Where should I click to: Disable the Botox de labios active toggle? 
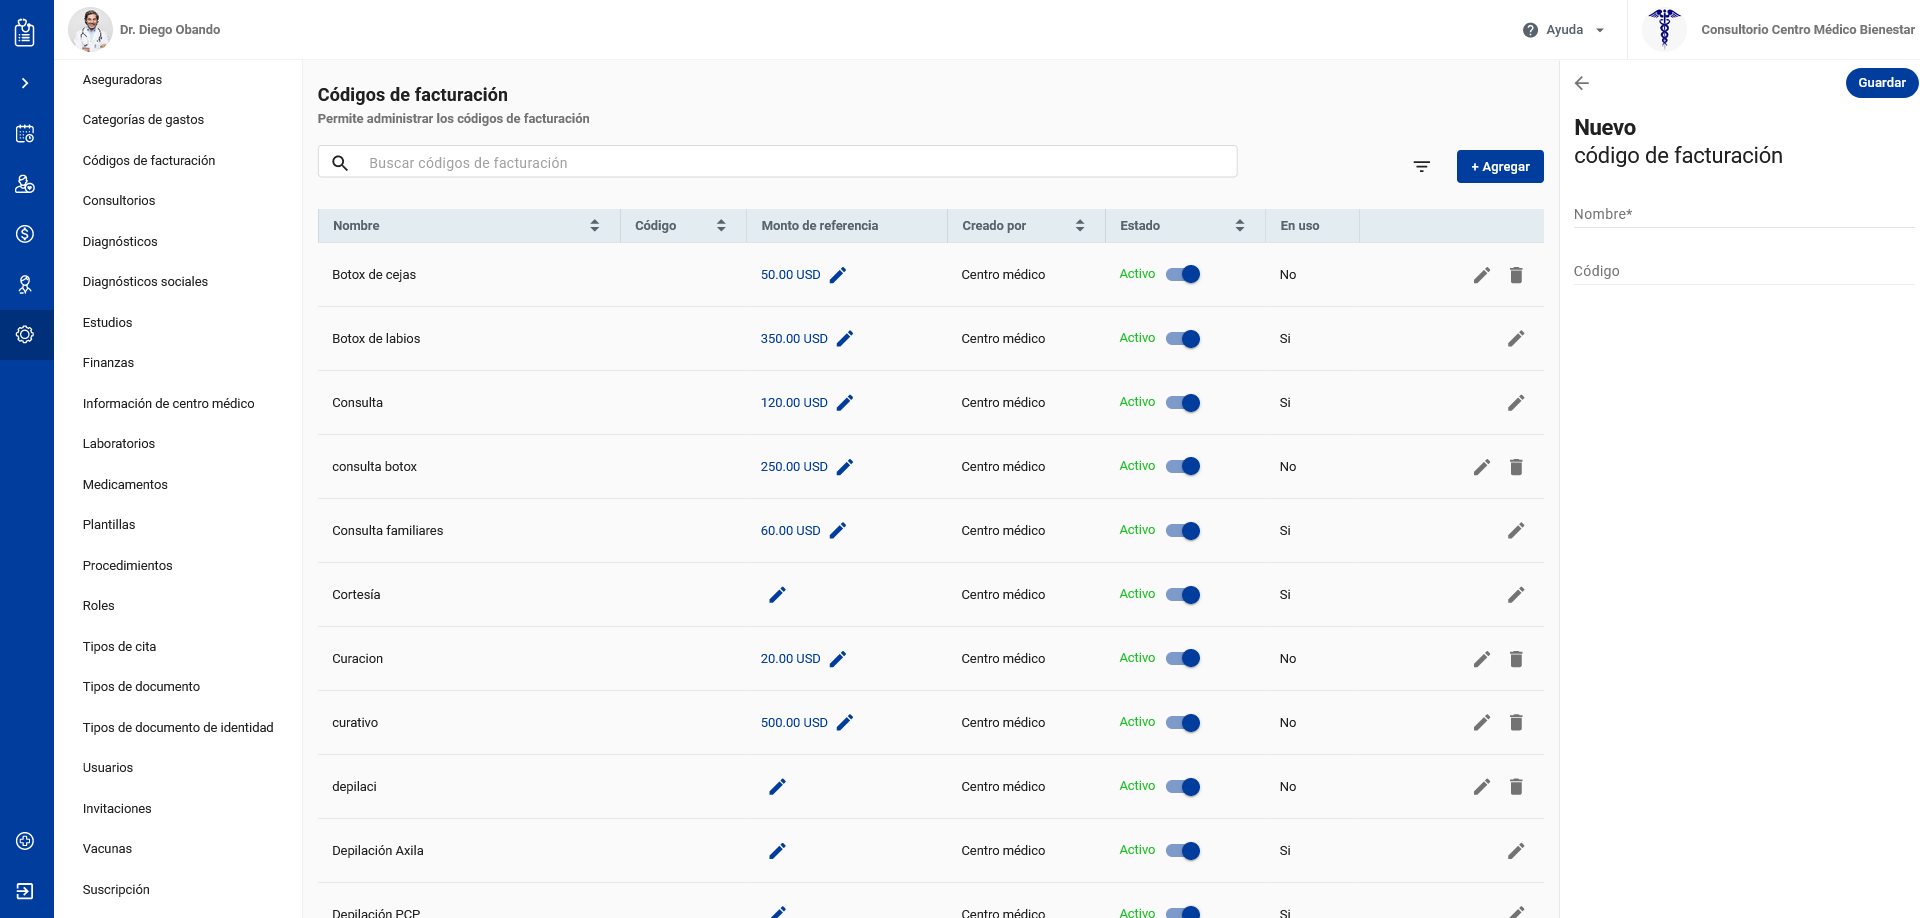[x=1183, y=339]
